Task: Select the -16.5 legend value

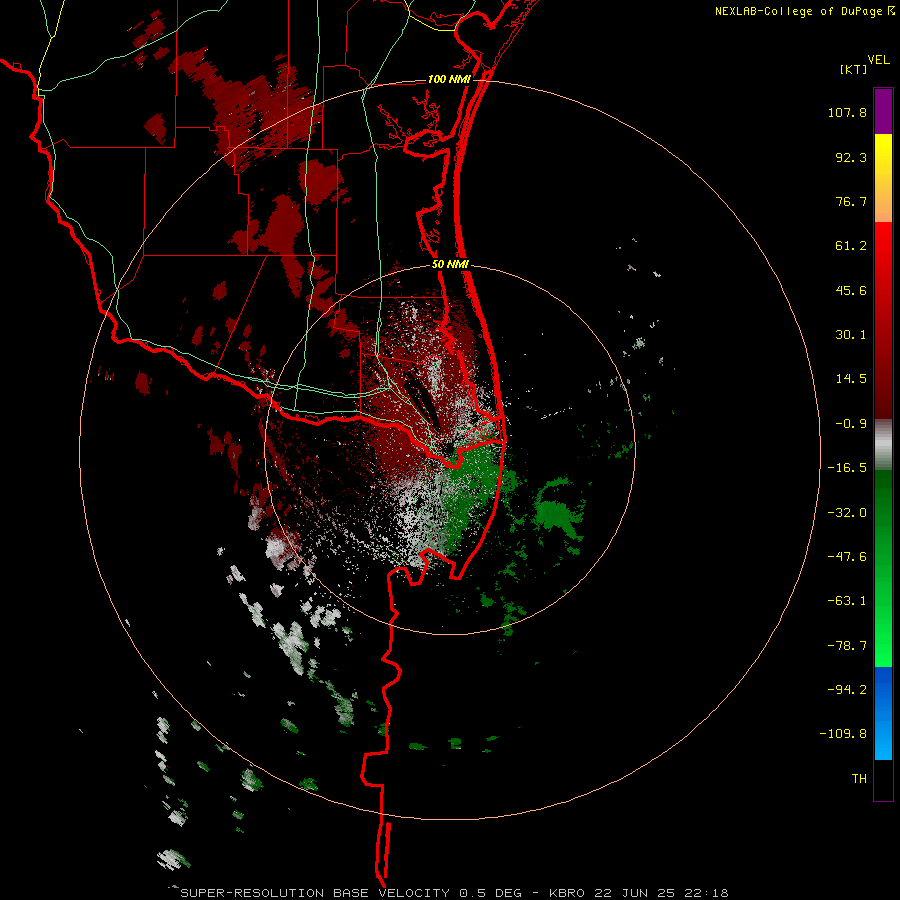Action: click(x=847, y=468)
